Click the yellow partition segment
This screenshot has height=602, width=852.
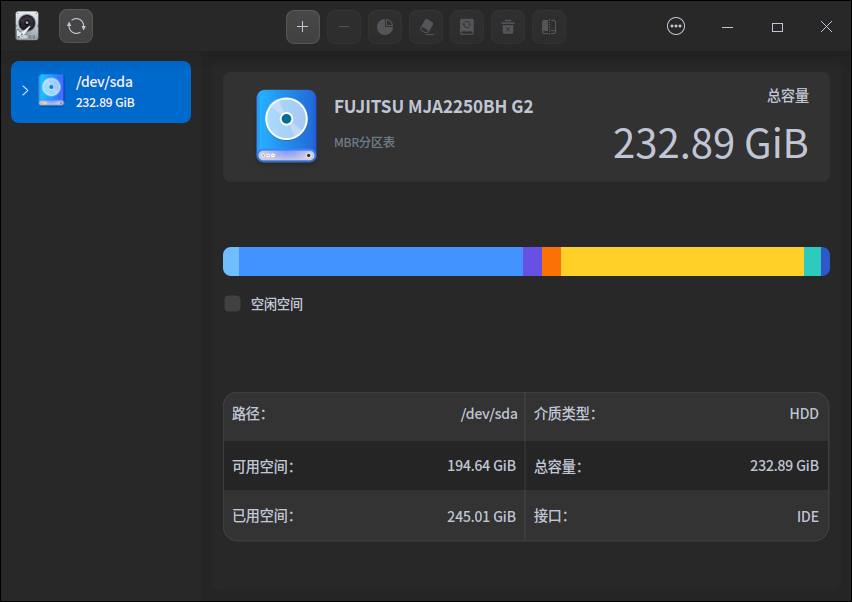[680, 261]
